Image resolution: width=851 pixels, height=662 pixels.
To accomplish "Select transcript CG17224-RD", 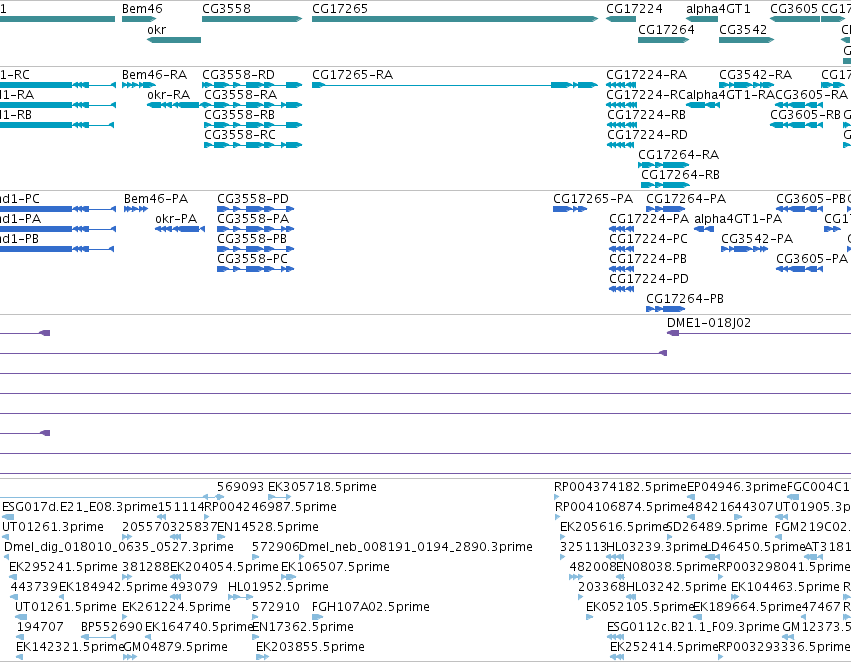I will pyautogui.click(x=621, y=145).
